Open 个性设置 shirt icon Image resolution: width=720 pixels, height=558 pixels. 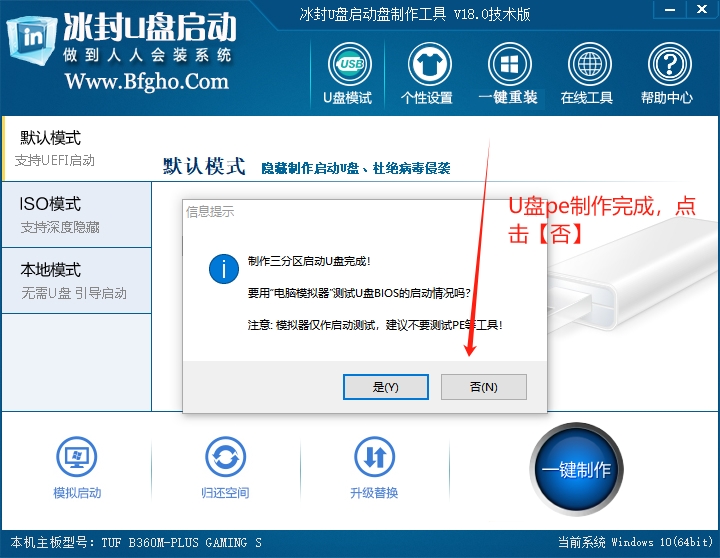click(427, 67)
